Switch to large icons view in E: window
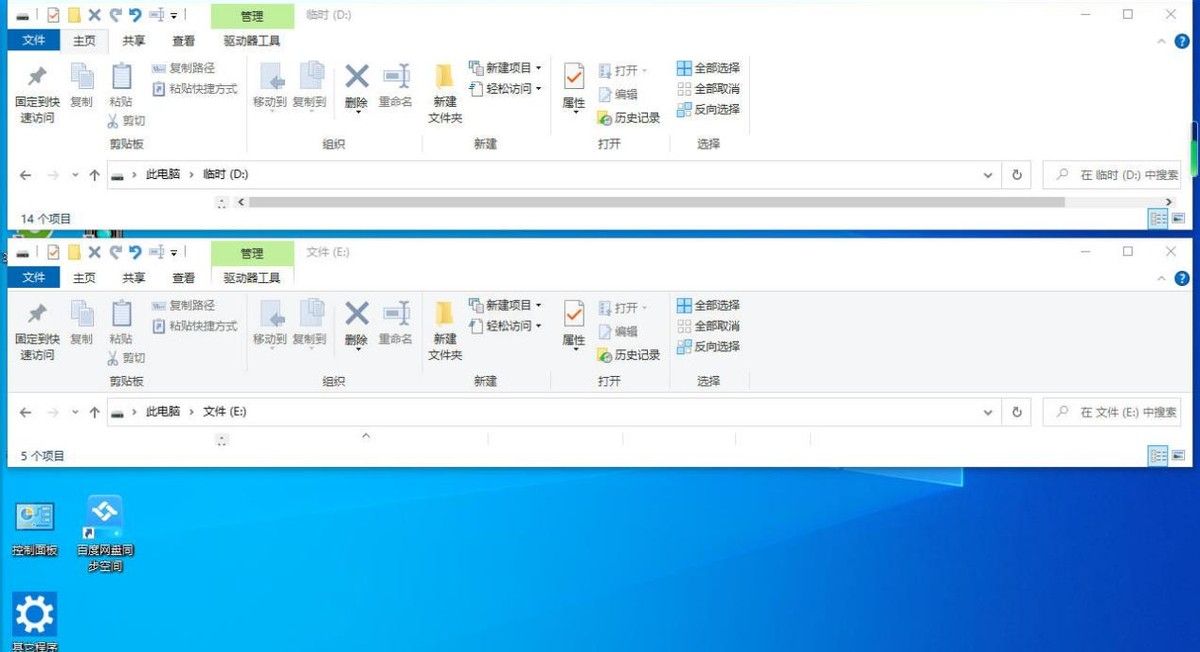This screenshot has width=1200, height=652. pyautogui.click(x=1178, y=456)
